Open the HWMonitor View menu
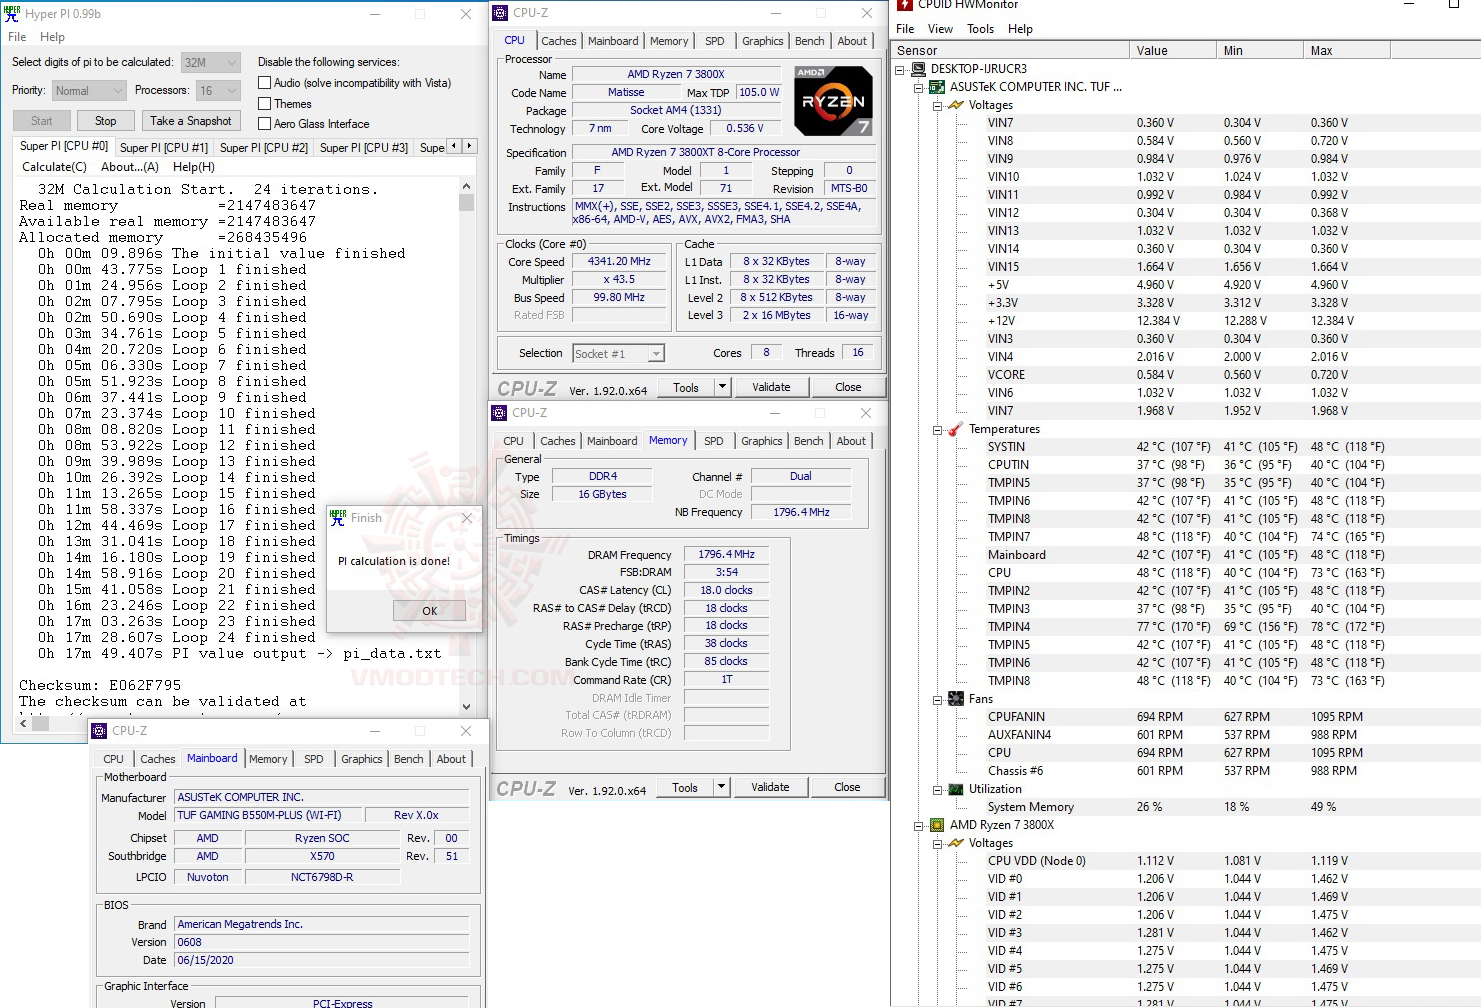Screen dimensions: 1481x1008 940,29
